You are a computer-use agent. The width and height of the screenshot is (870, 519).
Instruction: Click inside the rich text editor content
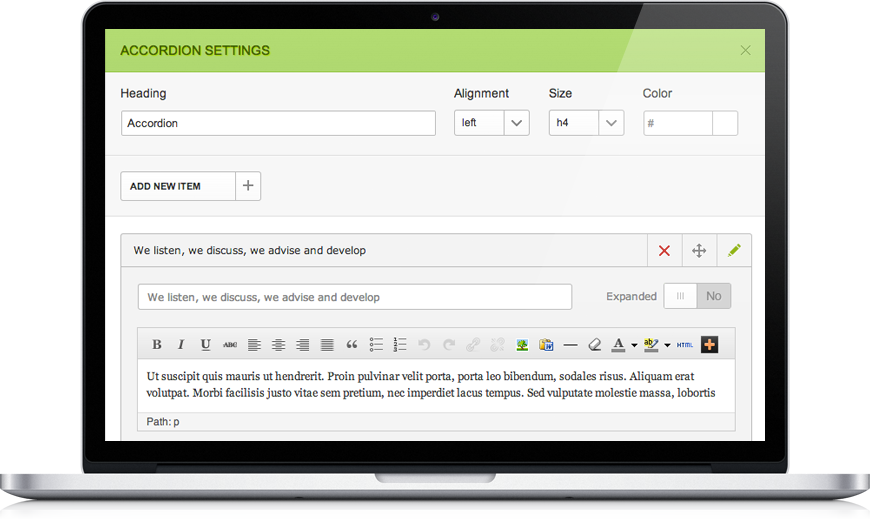click(436, 385)
